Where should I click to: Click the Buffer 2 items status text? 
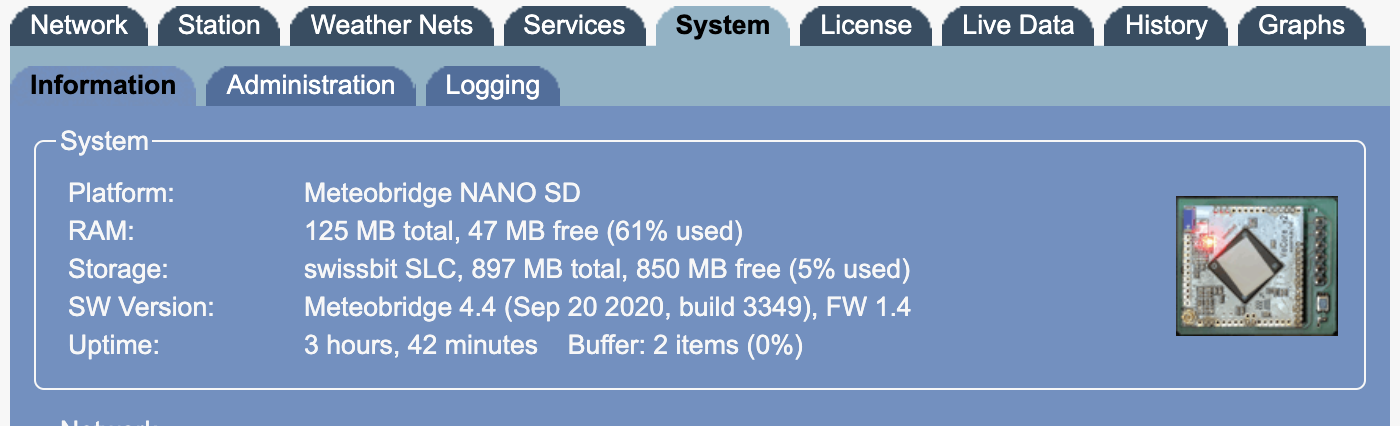point(685,346)
